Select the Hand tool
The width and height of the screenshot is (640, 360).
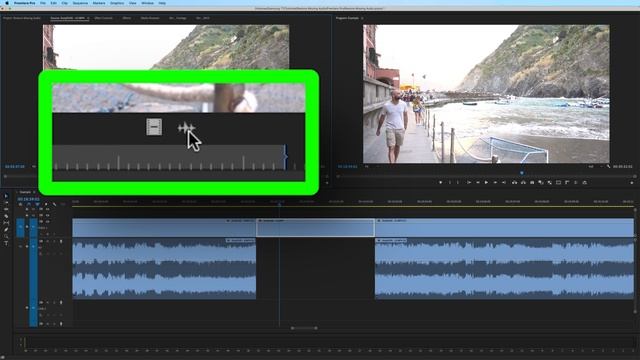[x=6, y=236]
